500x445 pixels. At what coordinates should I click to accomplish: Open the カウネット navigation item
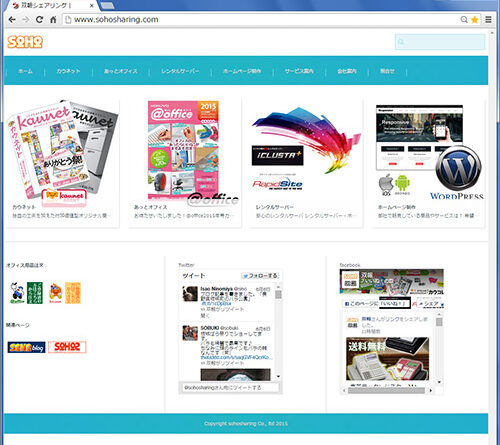point(68,71)
